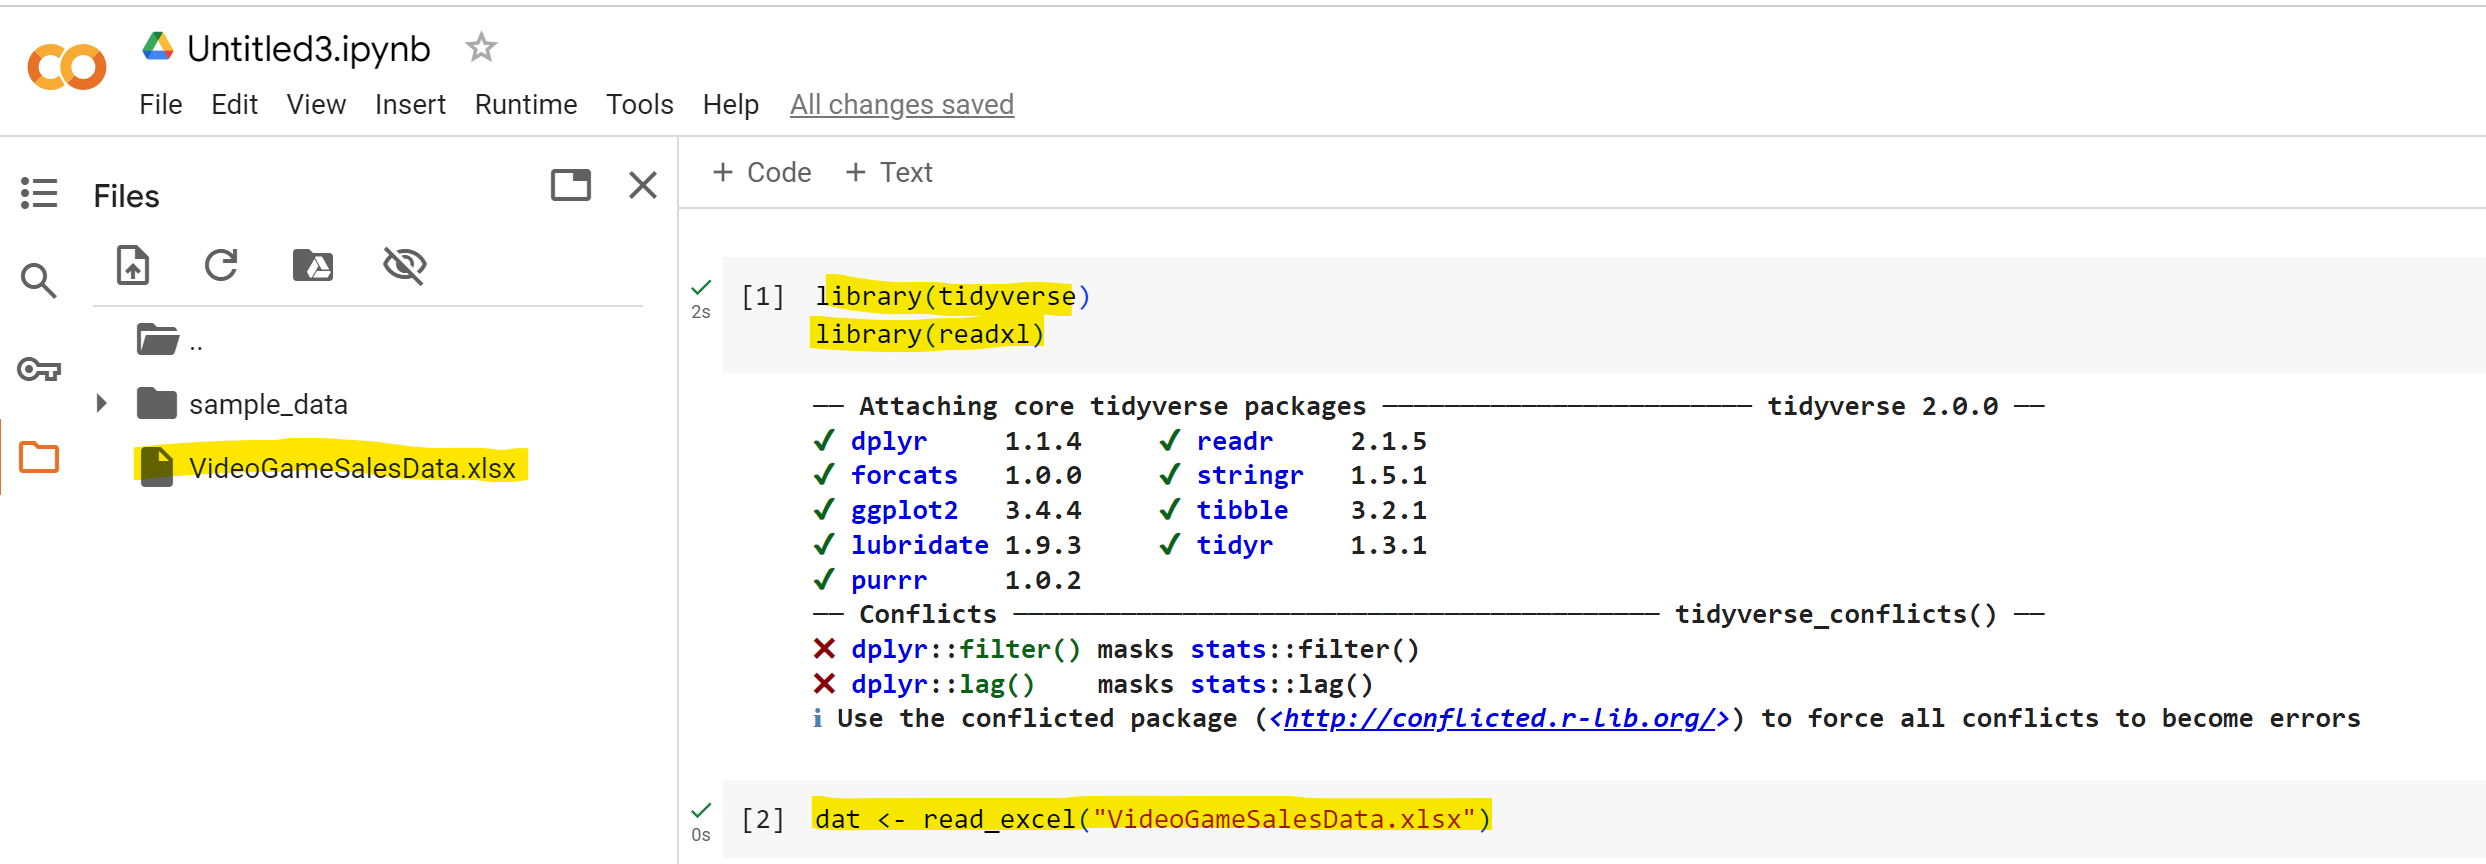
Task: Toggle show hidden files eye icon
Action: click(405, 265)
